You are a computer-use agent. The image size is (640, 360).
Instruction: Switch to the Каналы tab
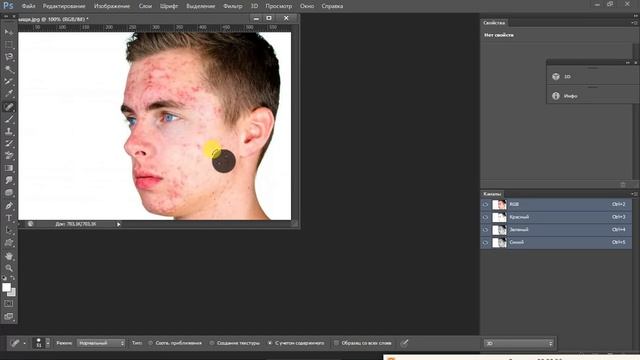pyautogui.click(x=492, y=194)
